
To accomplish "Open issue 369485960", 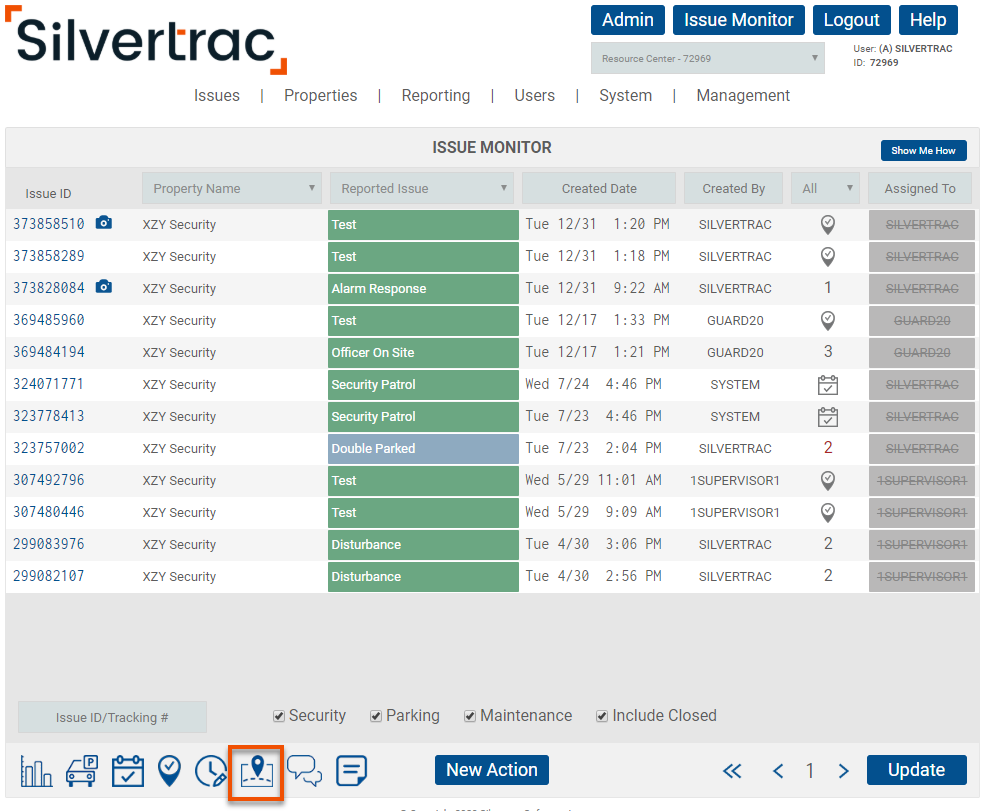I will [x=49, y=320].
